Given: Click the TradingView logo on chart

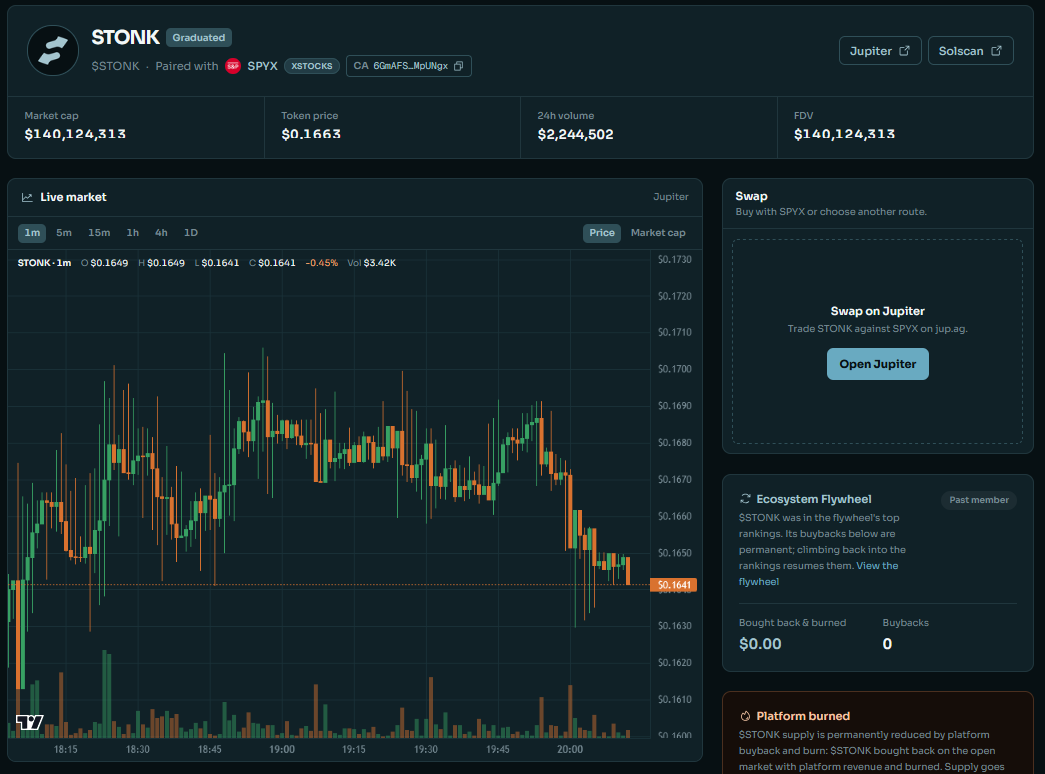Looking at the screenshot, I should click(29, 722).
